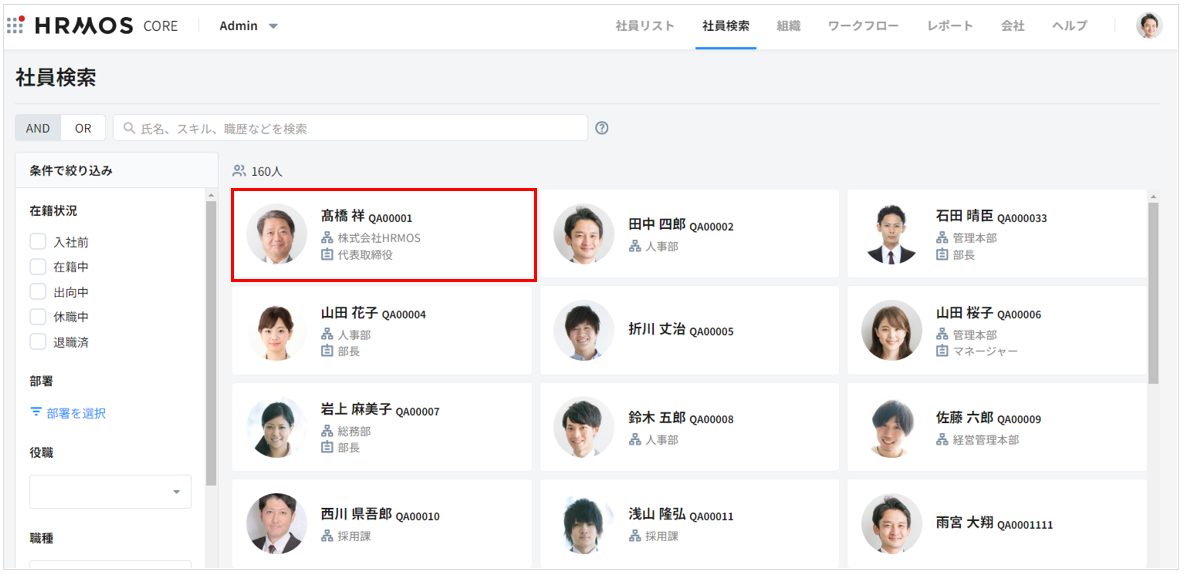Switch to the 社員リスト tab
The image size is (1184, 574).
645,26
